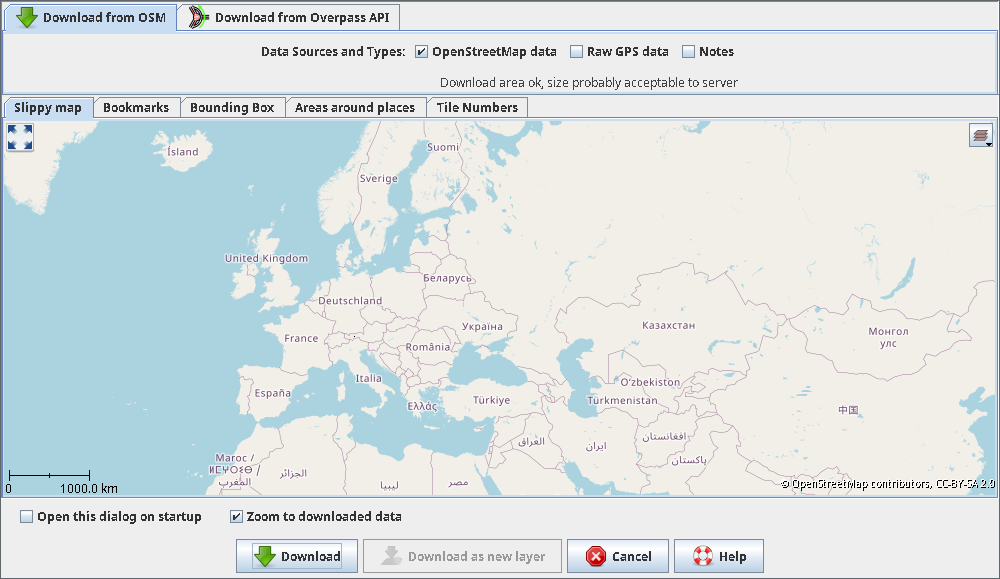
Task: Open the Tile Numbers tab
Action: pos(477,108)
